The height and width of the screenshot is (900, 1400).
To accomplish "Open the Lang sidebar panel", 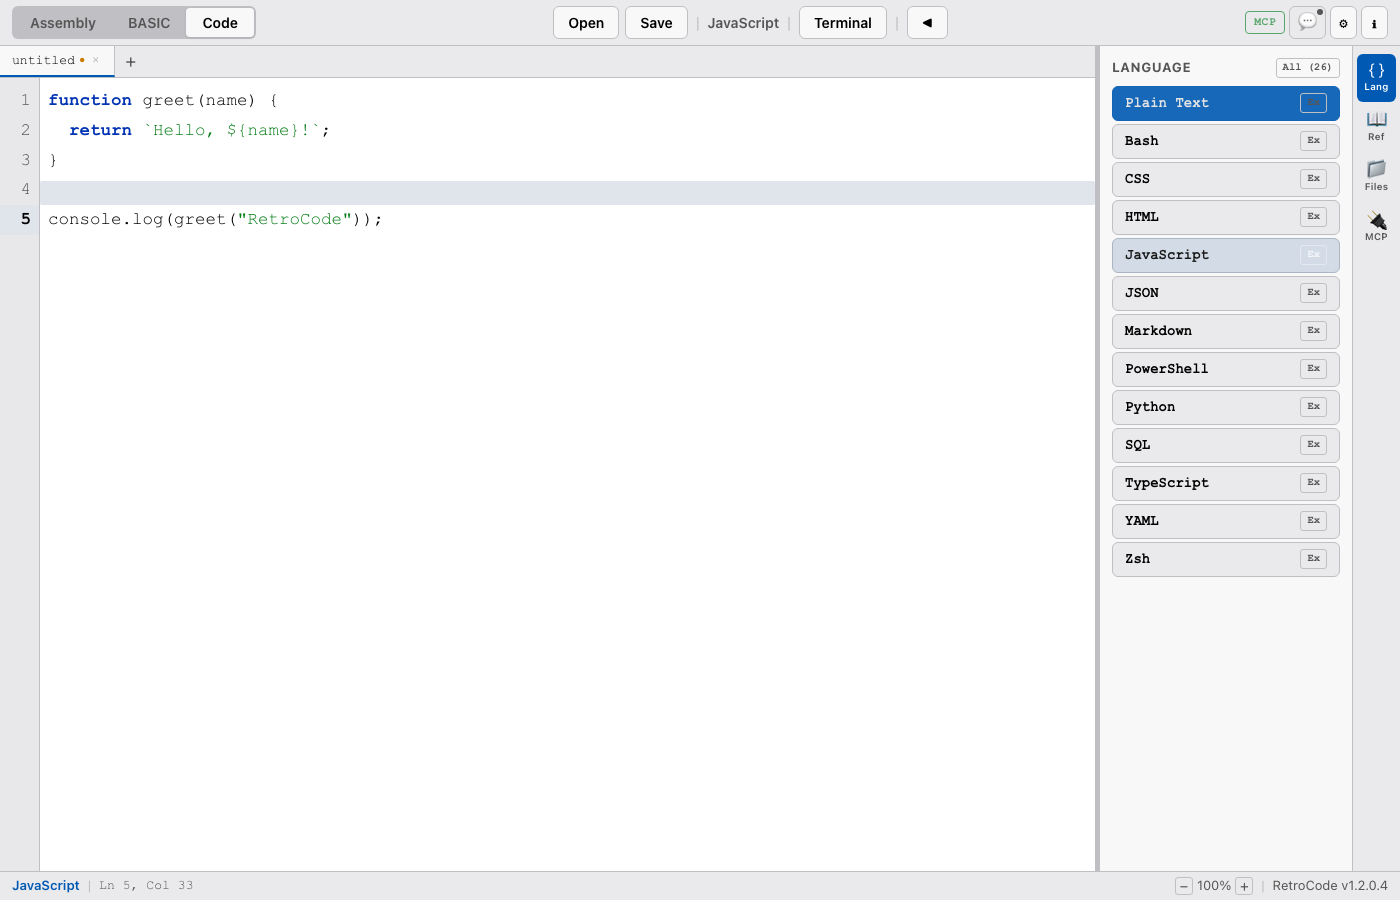I will click(1376, 75).
